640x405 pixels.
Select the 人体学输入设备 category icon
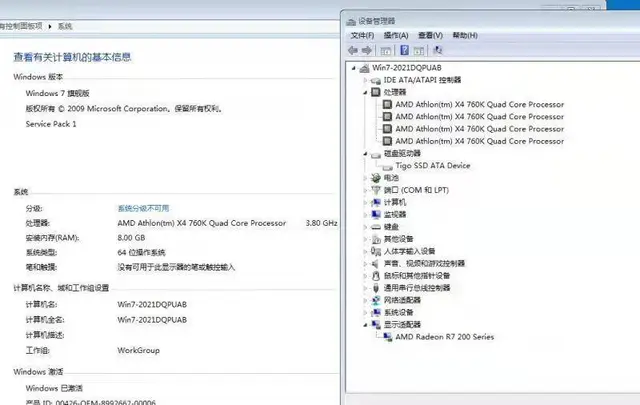coord(376,251)
